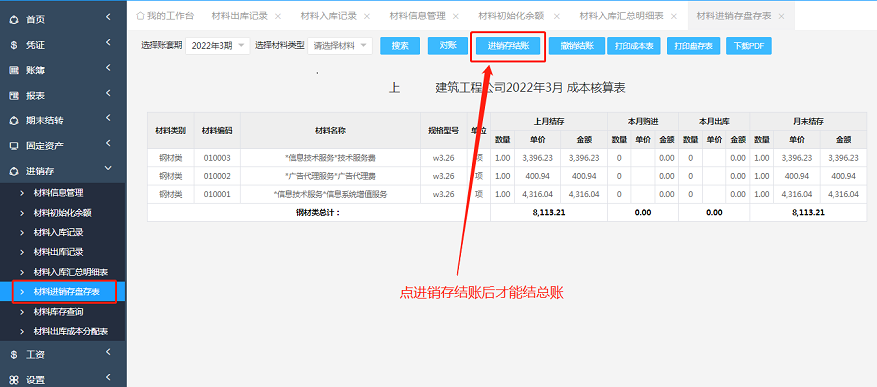Click the 本月出库 column header

click(714, 121)
